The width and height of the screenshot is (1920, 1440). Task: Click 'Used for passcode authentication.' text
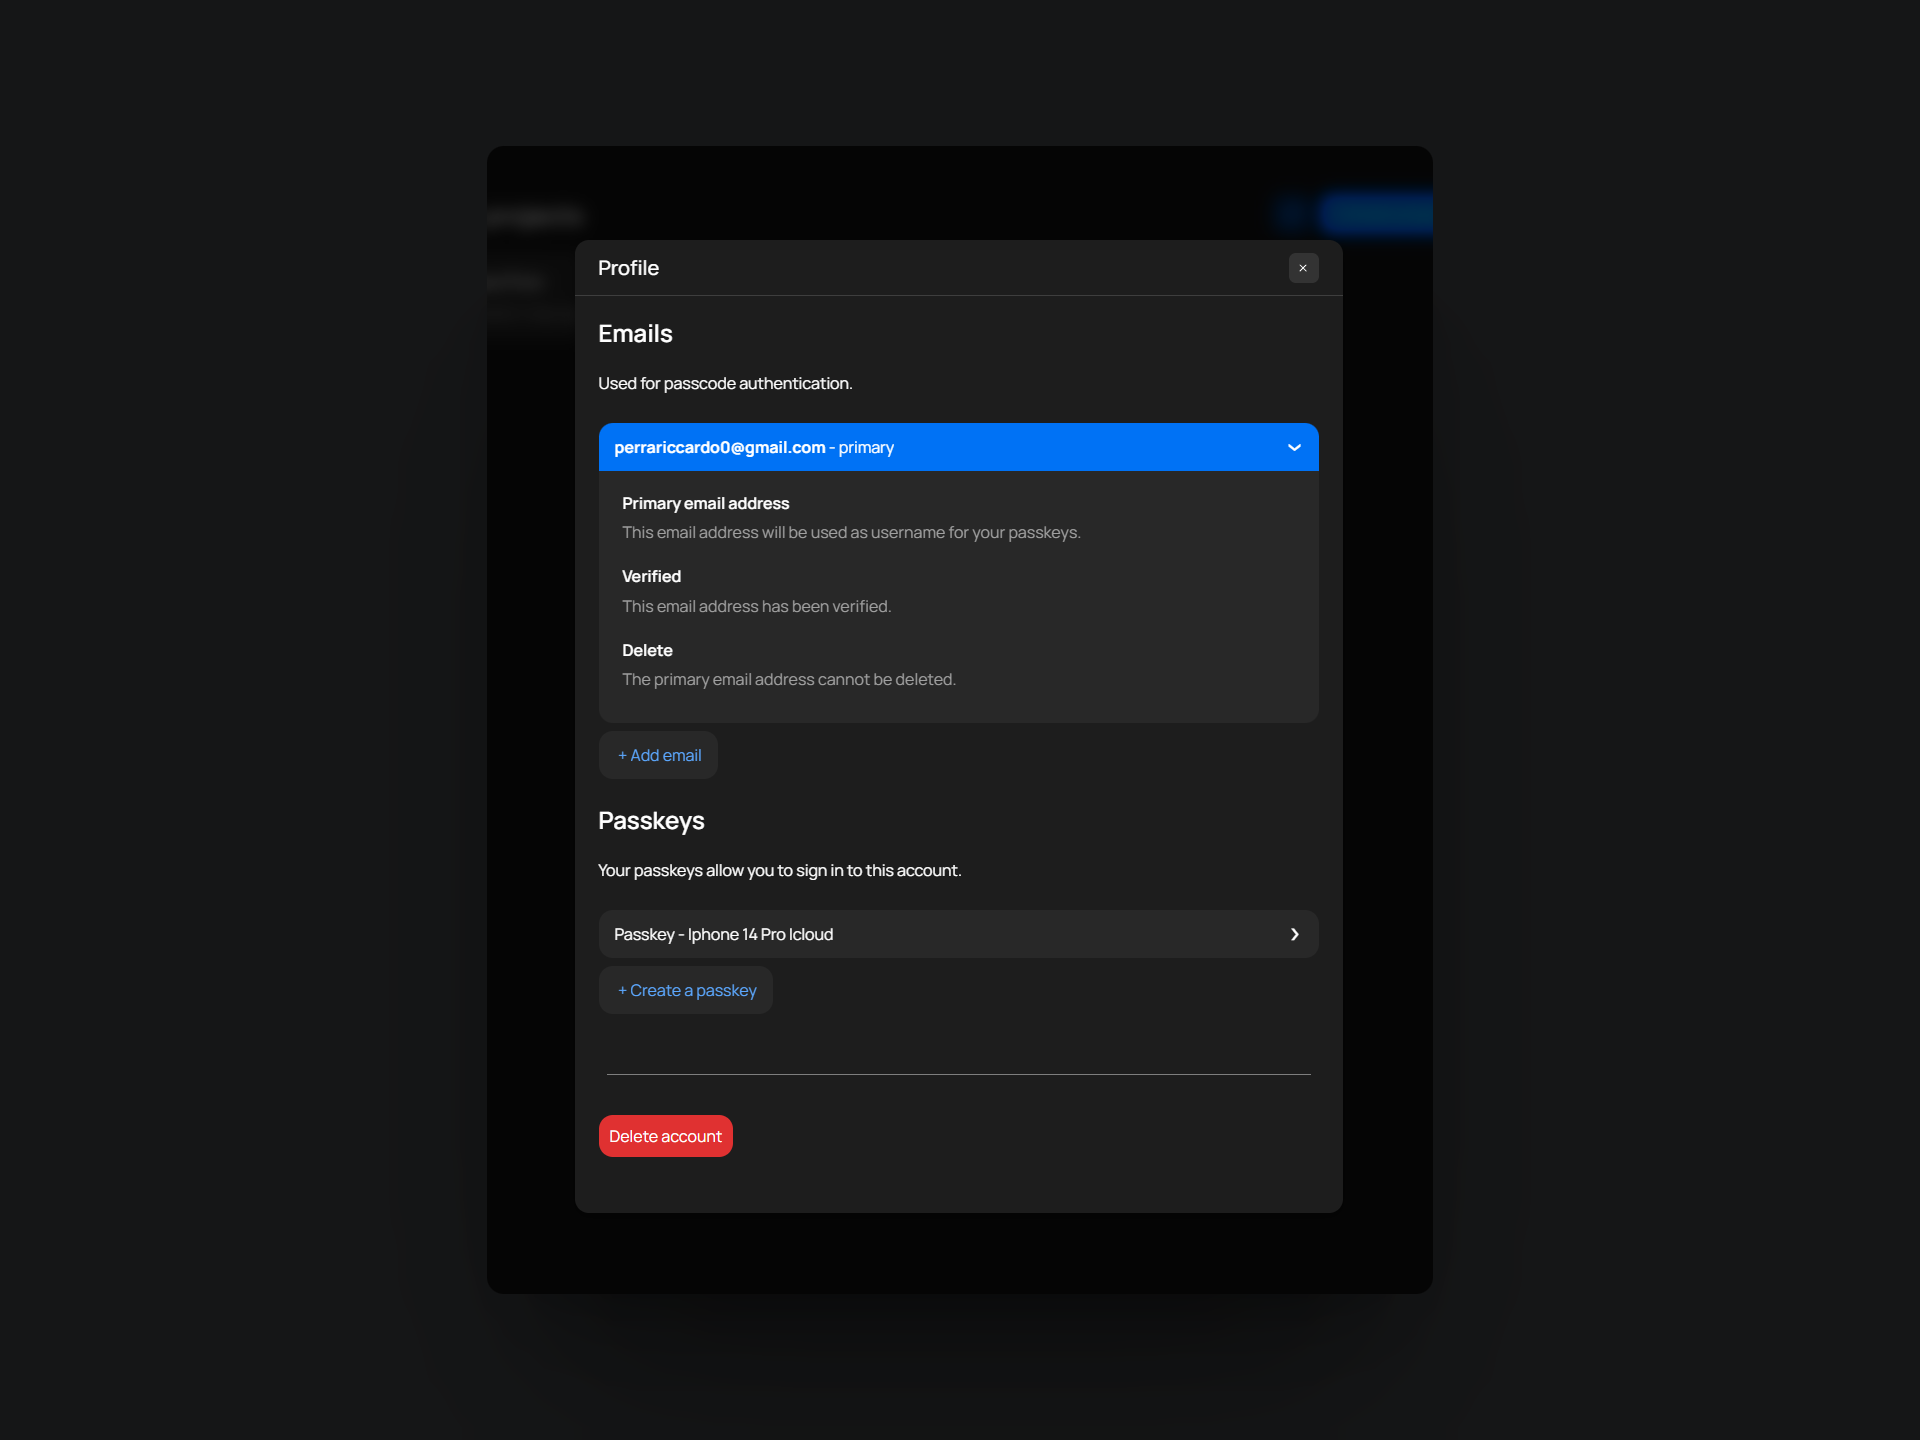point(725,383)
